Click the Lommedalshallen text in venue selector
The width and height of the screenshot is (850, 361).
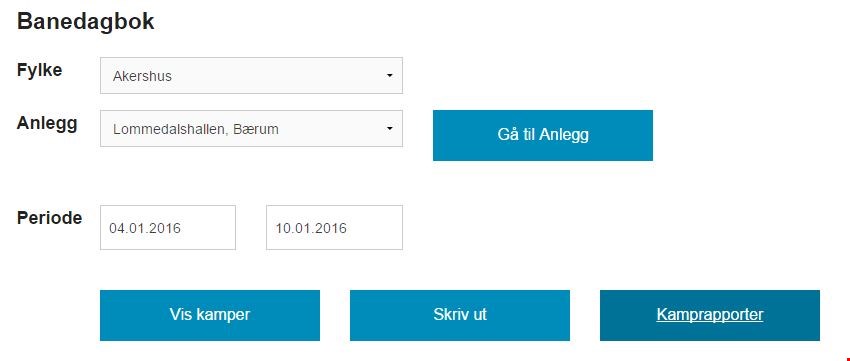(171, 130)
